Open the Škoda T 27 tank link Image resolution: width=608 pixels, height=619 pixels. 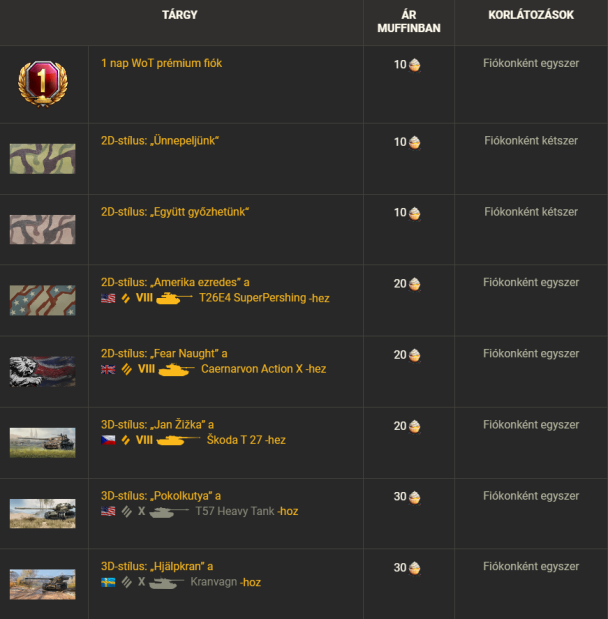point(235,440)
